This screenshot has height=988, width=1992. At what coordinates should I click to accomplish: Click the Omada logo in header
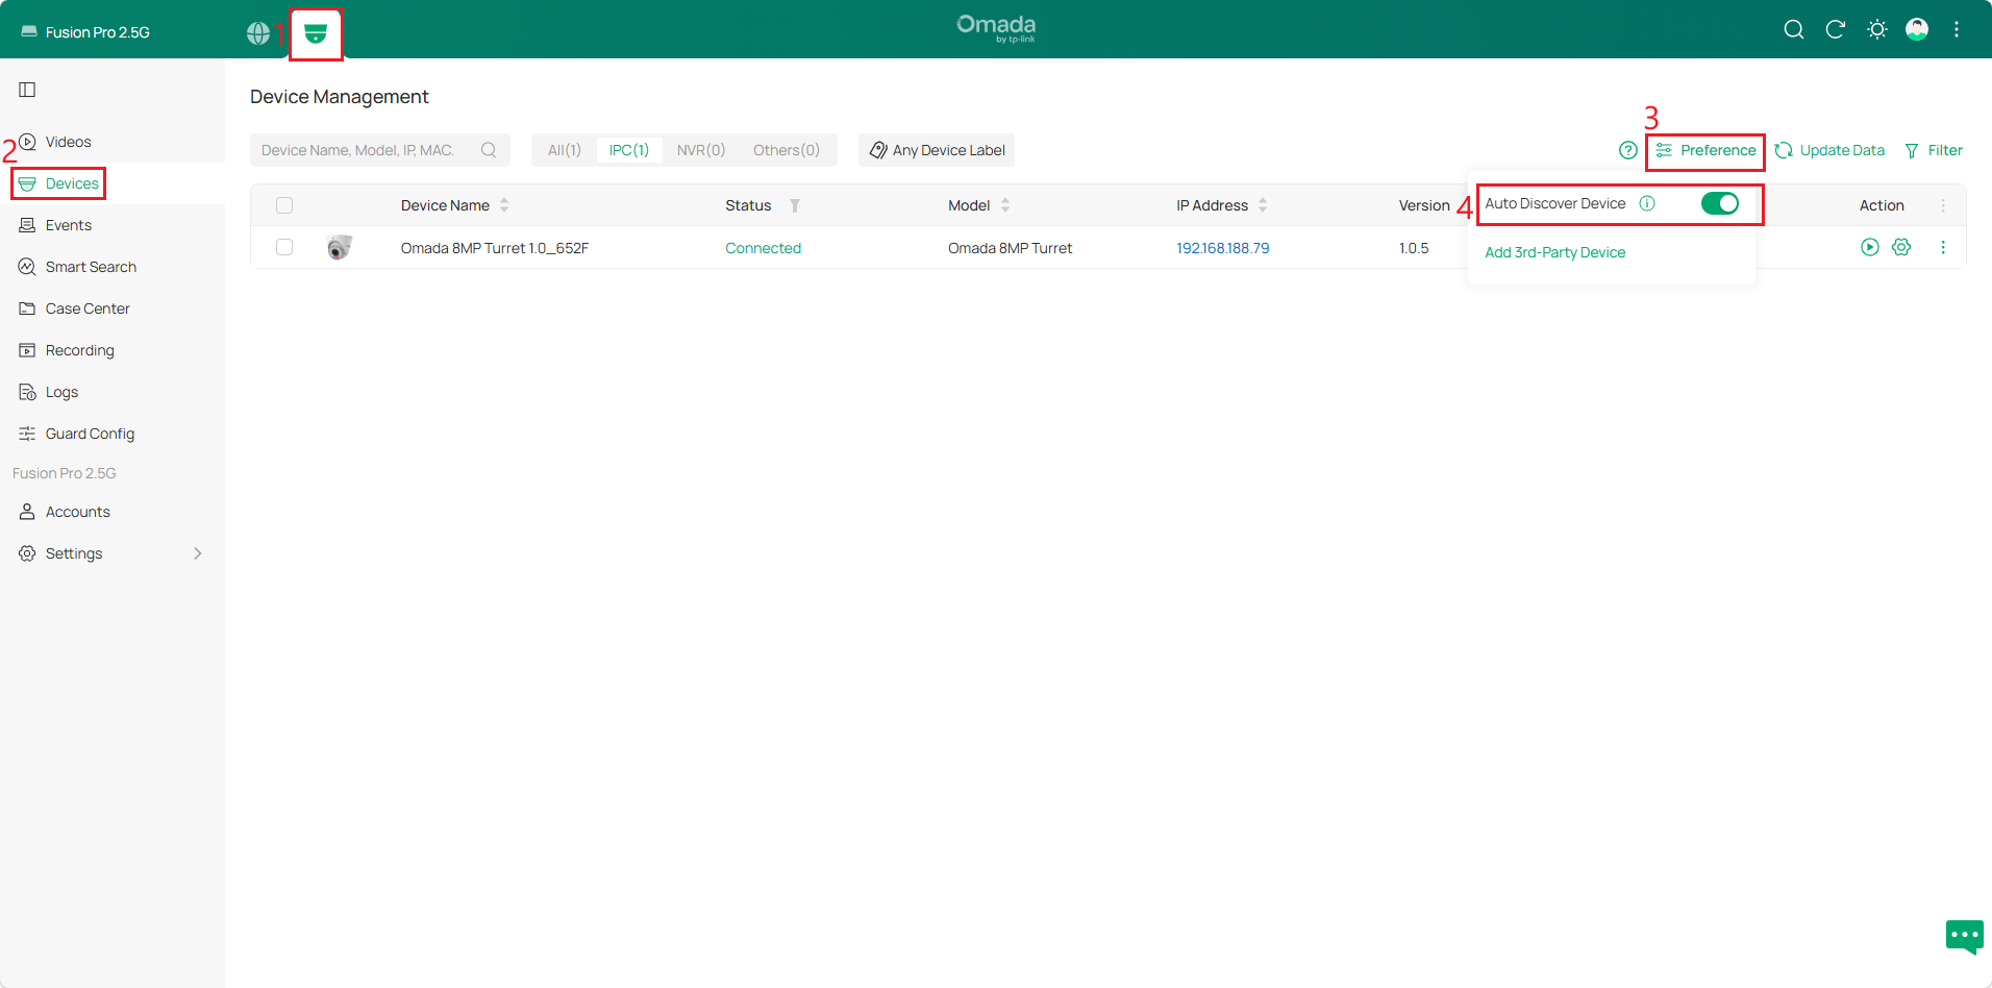996,28
